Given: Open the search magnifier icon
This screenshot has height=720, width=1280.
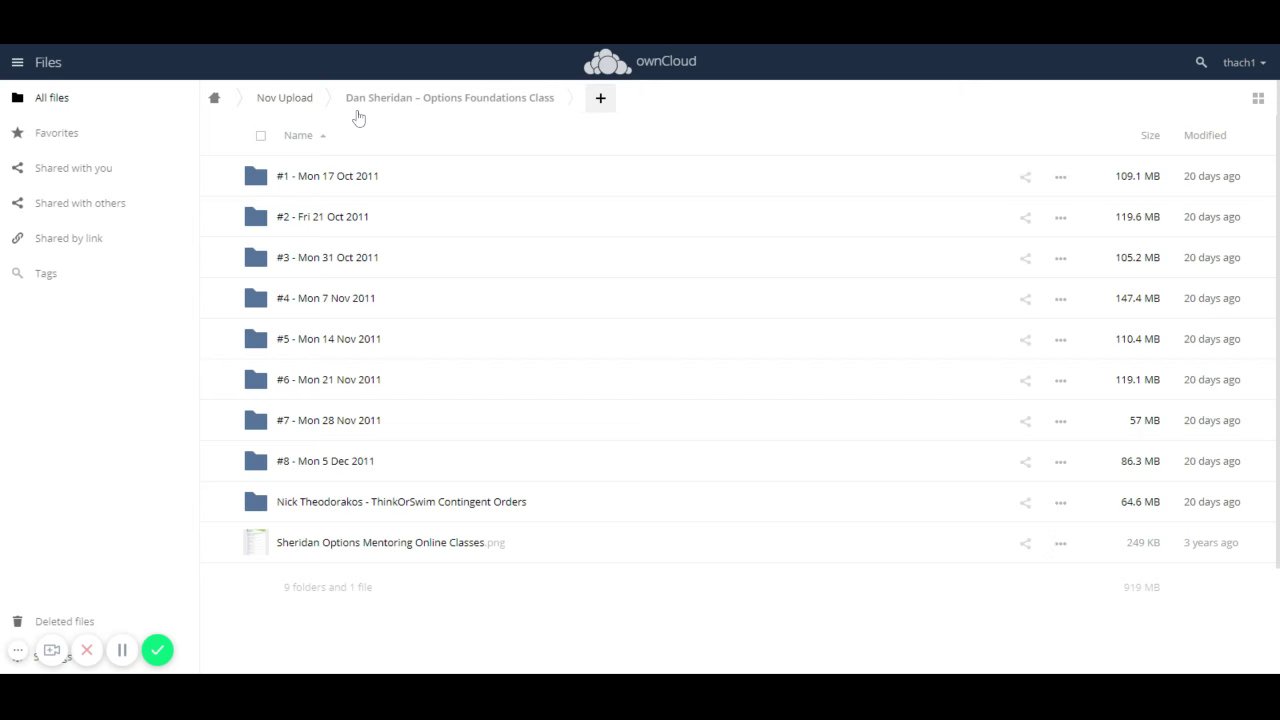Looking at the screenshot, I should (1201, 62).
